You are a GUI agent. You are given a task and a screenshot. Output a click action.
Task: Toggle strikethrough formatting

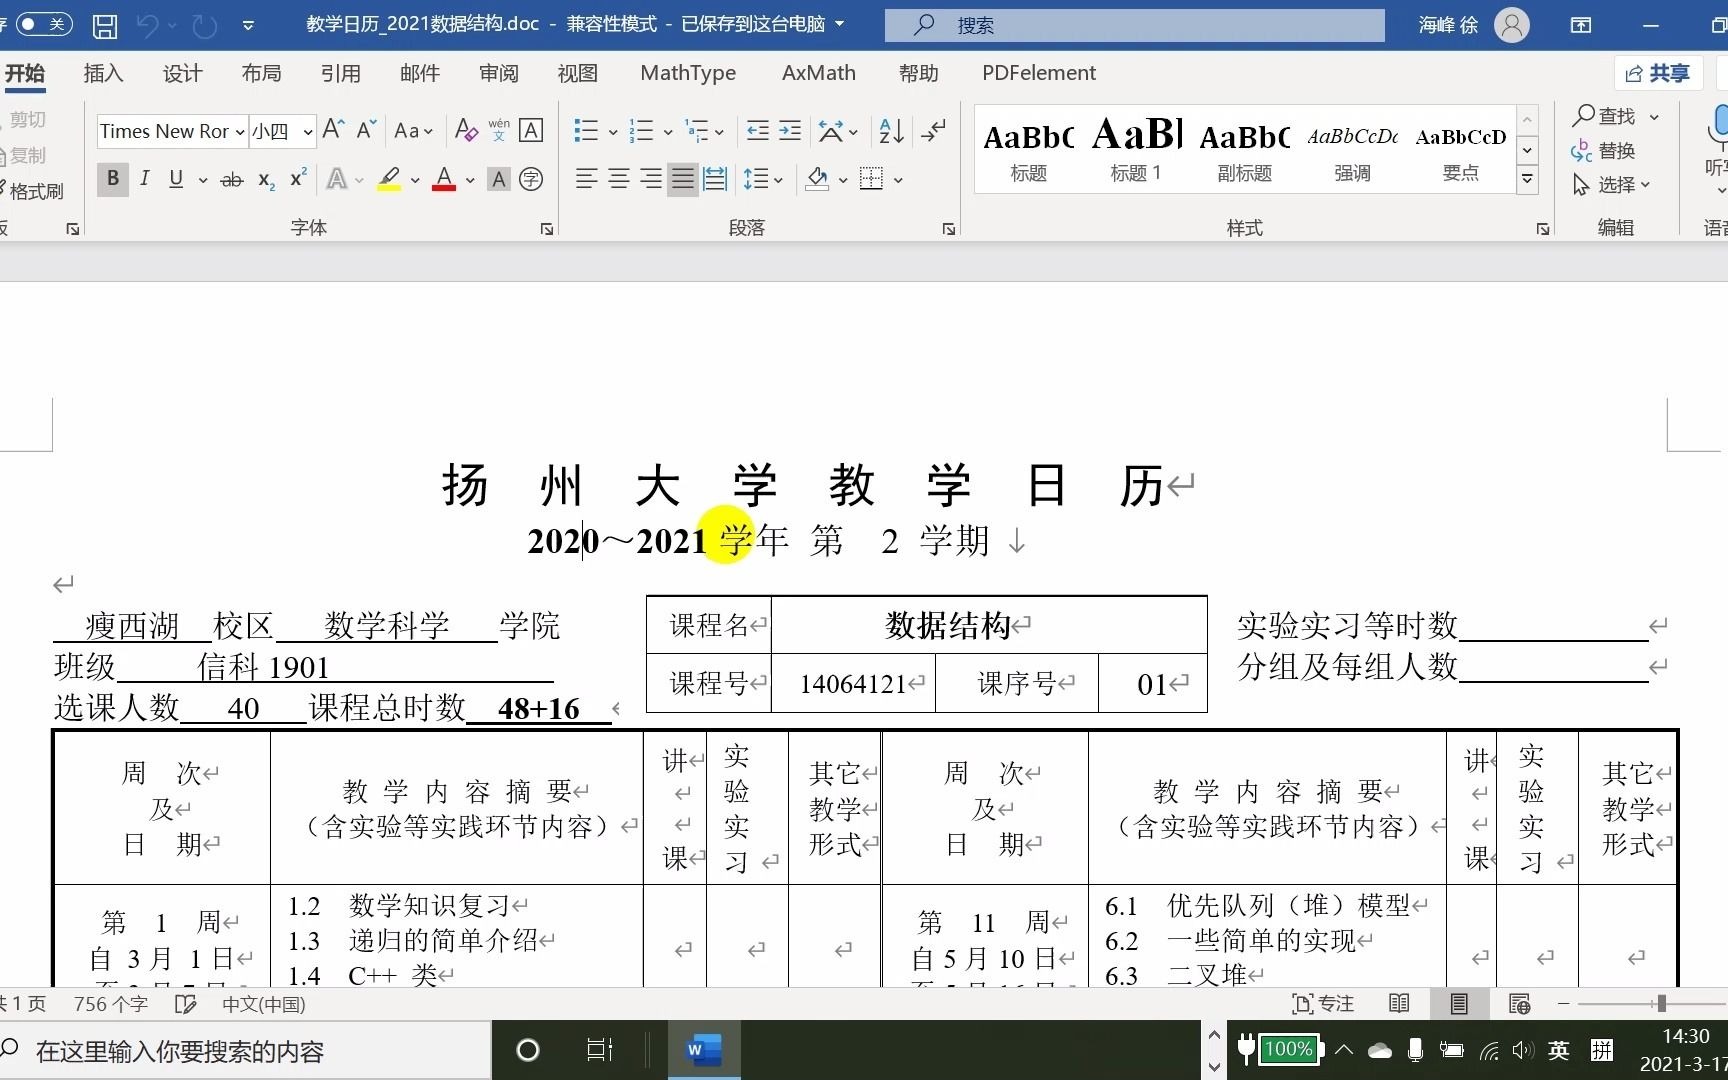tap(231, 179)
